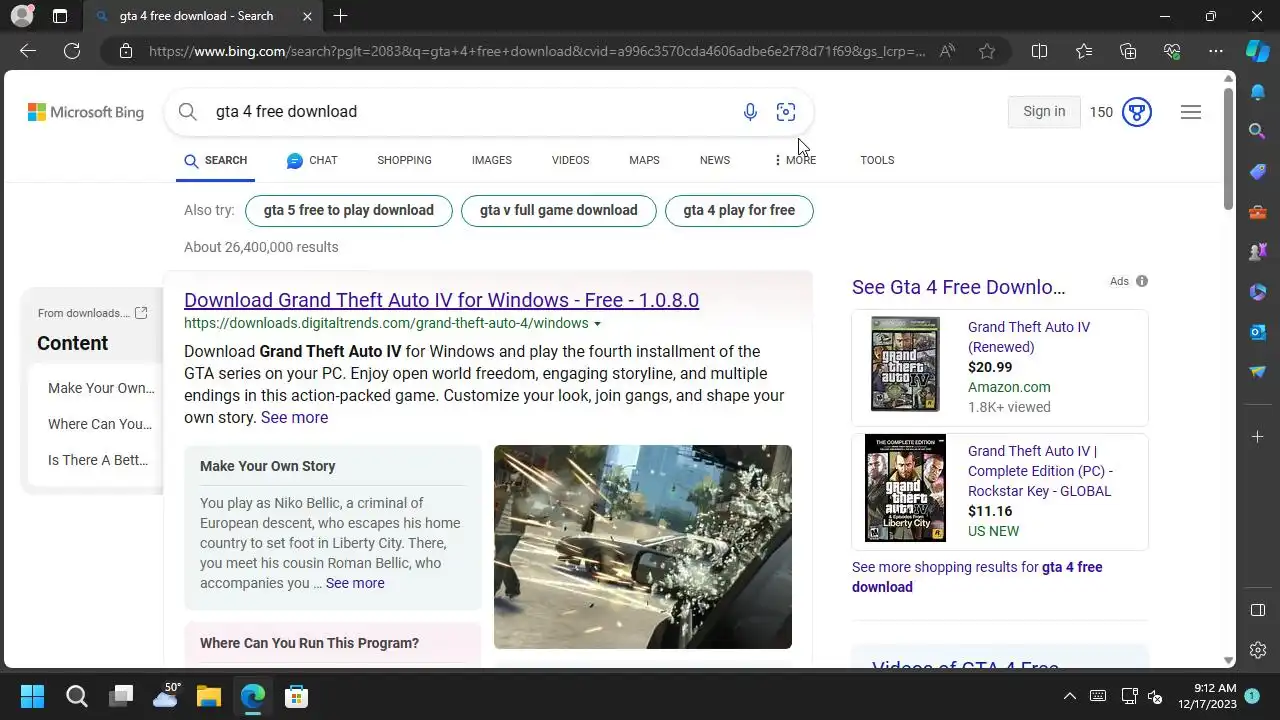Try 'gta v full game download' suggestion
Viewport: 1280px width, 720px height.
559,211
